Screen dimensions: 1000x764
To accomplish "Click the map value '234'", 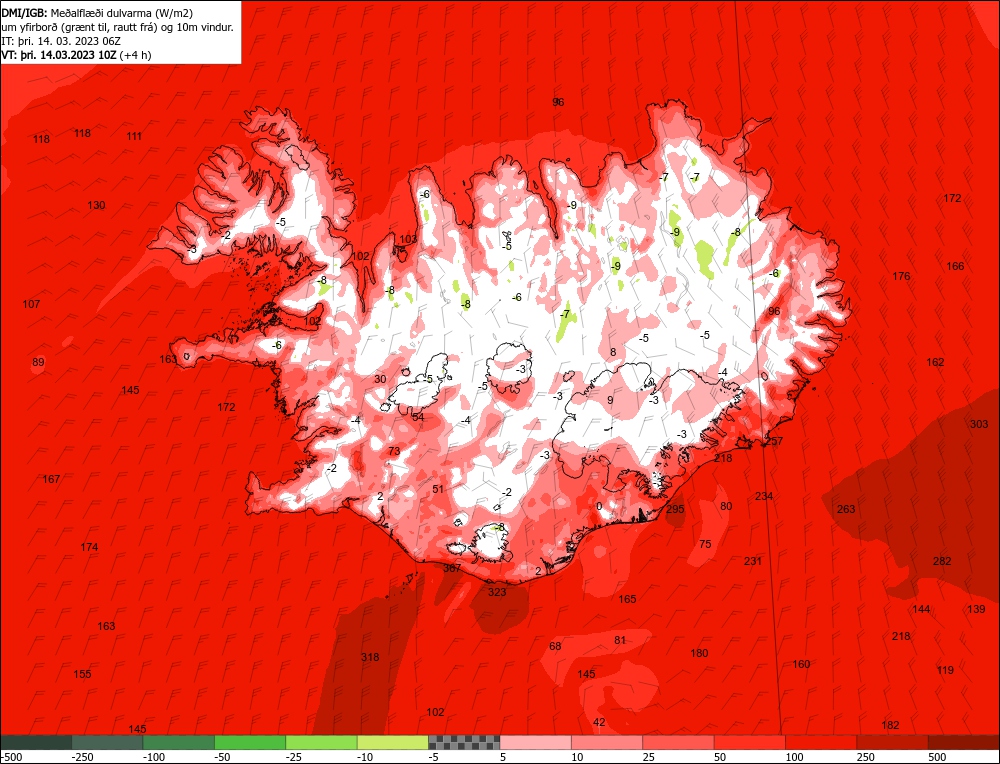I will (764, 496).
